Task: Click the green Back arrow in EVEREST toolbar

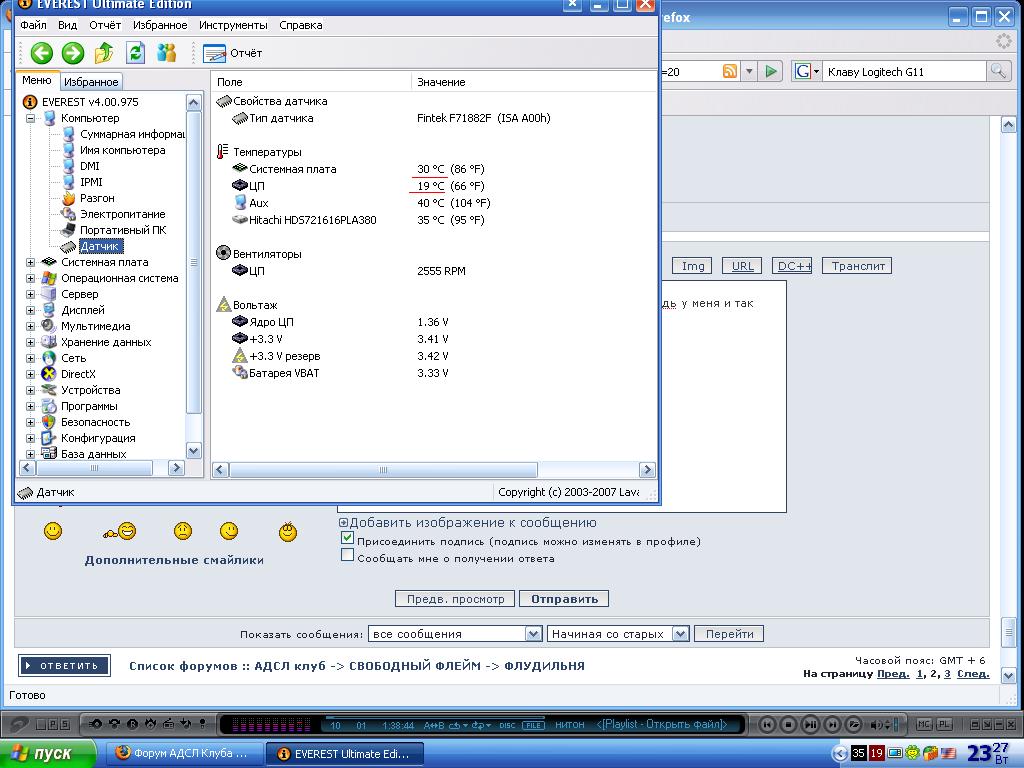Action: (x=42, y=53)
